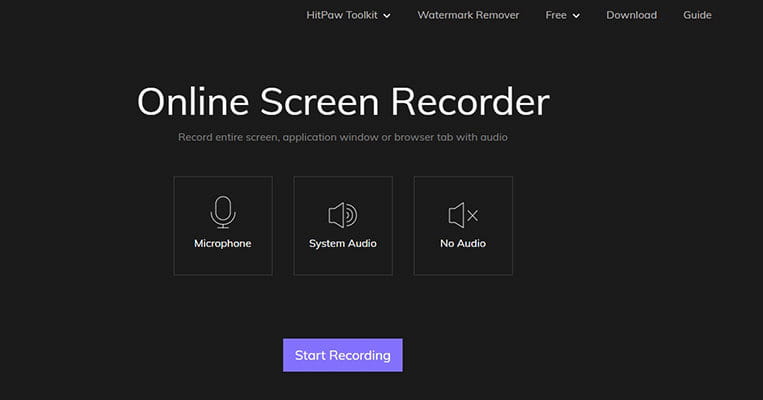The height and width of the screenshot is (400, 763).
Task: Click the Online Screen Recorder heading
Action: coord(343,102)
